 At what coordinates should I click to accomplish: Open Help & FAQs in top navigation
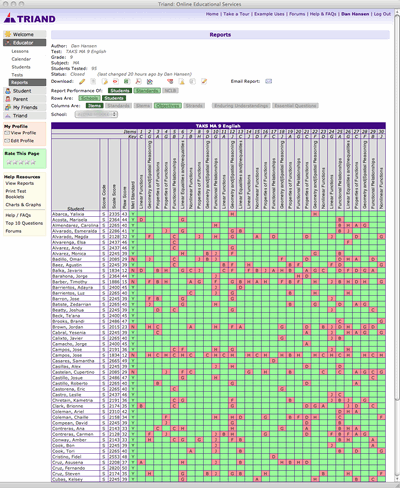pos(323,14)
